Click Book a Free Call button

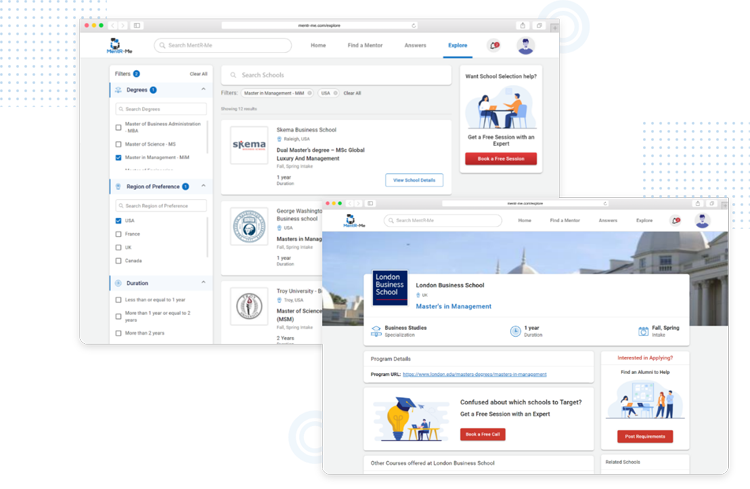[x=483, y=434]
